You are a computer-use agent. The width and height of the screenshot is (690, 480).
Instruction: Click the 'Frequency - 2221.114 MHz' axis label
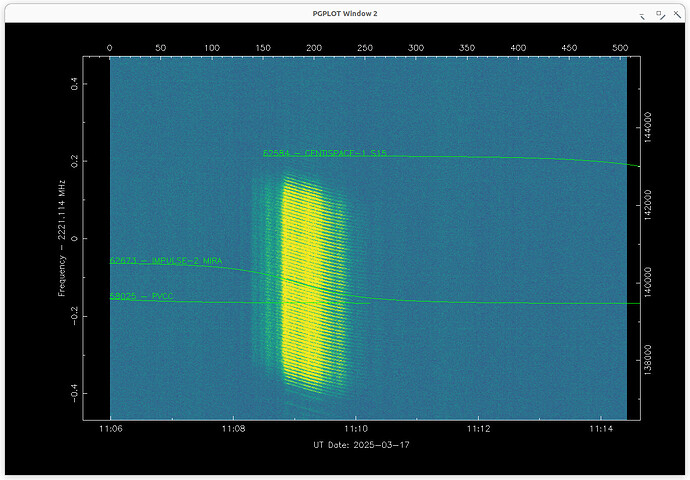[x=62, y=238]
